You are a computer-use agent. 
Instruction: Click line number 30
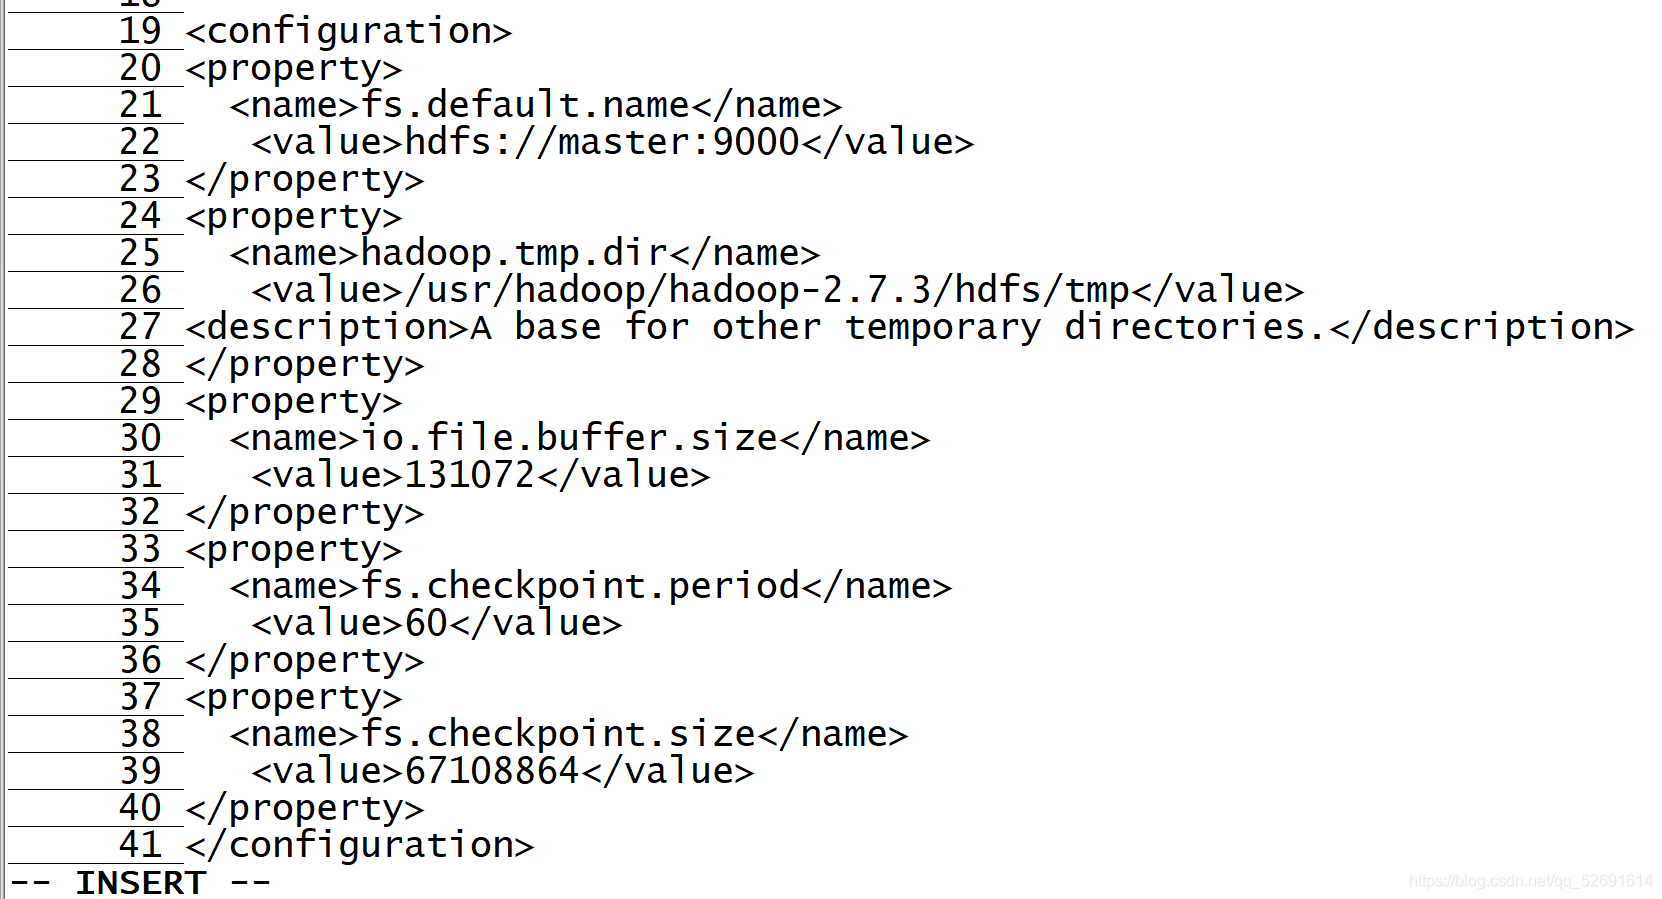click(x=140, y=438)
